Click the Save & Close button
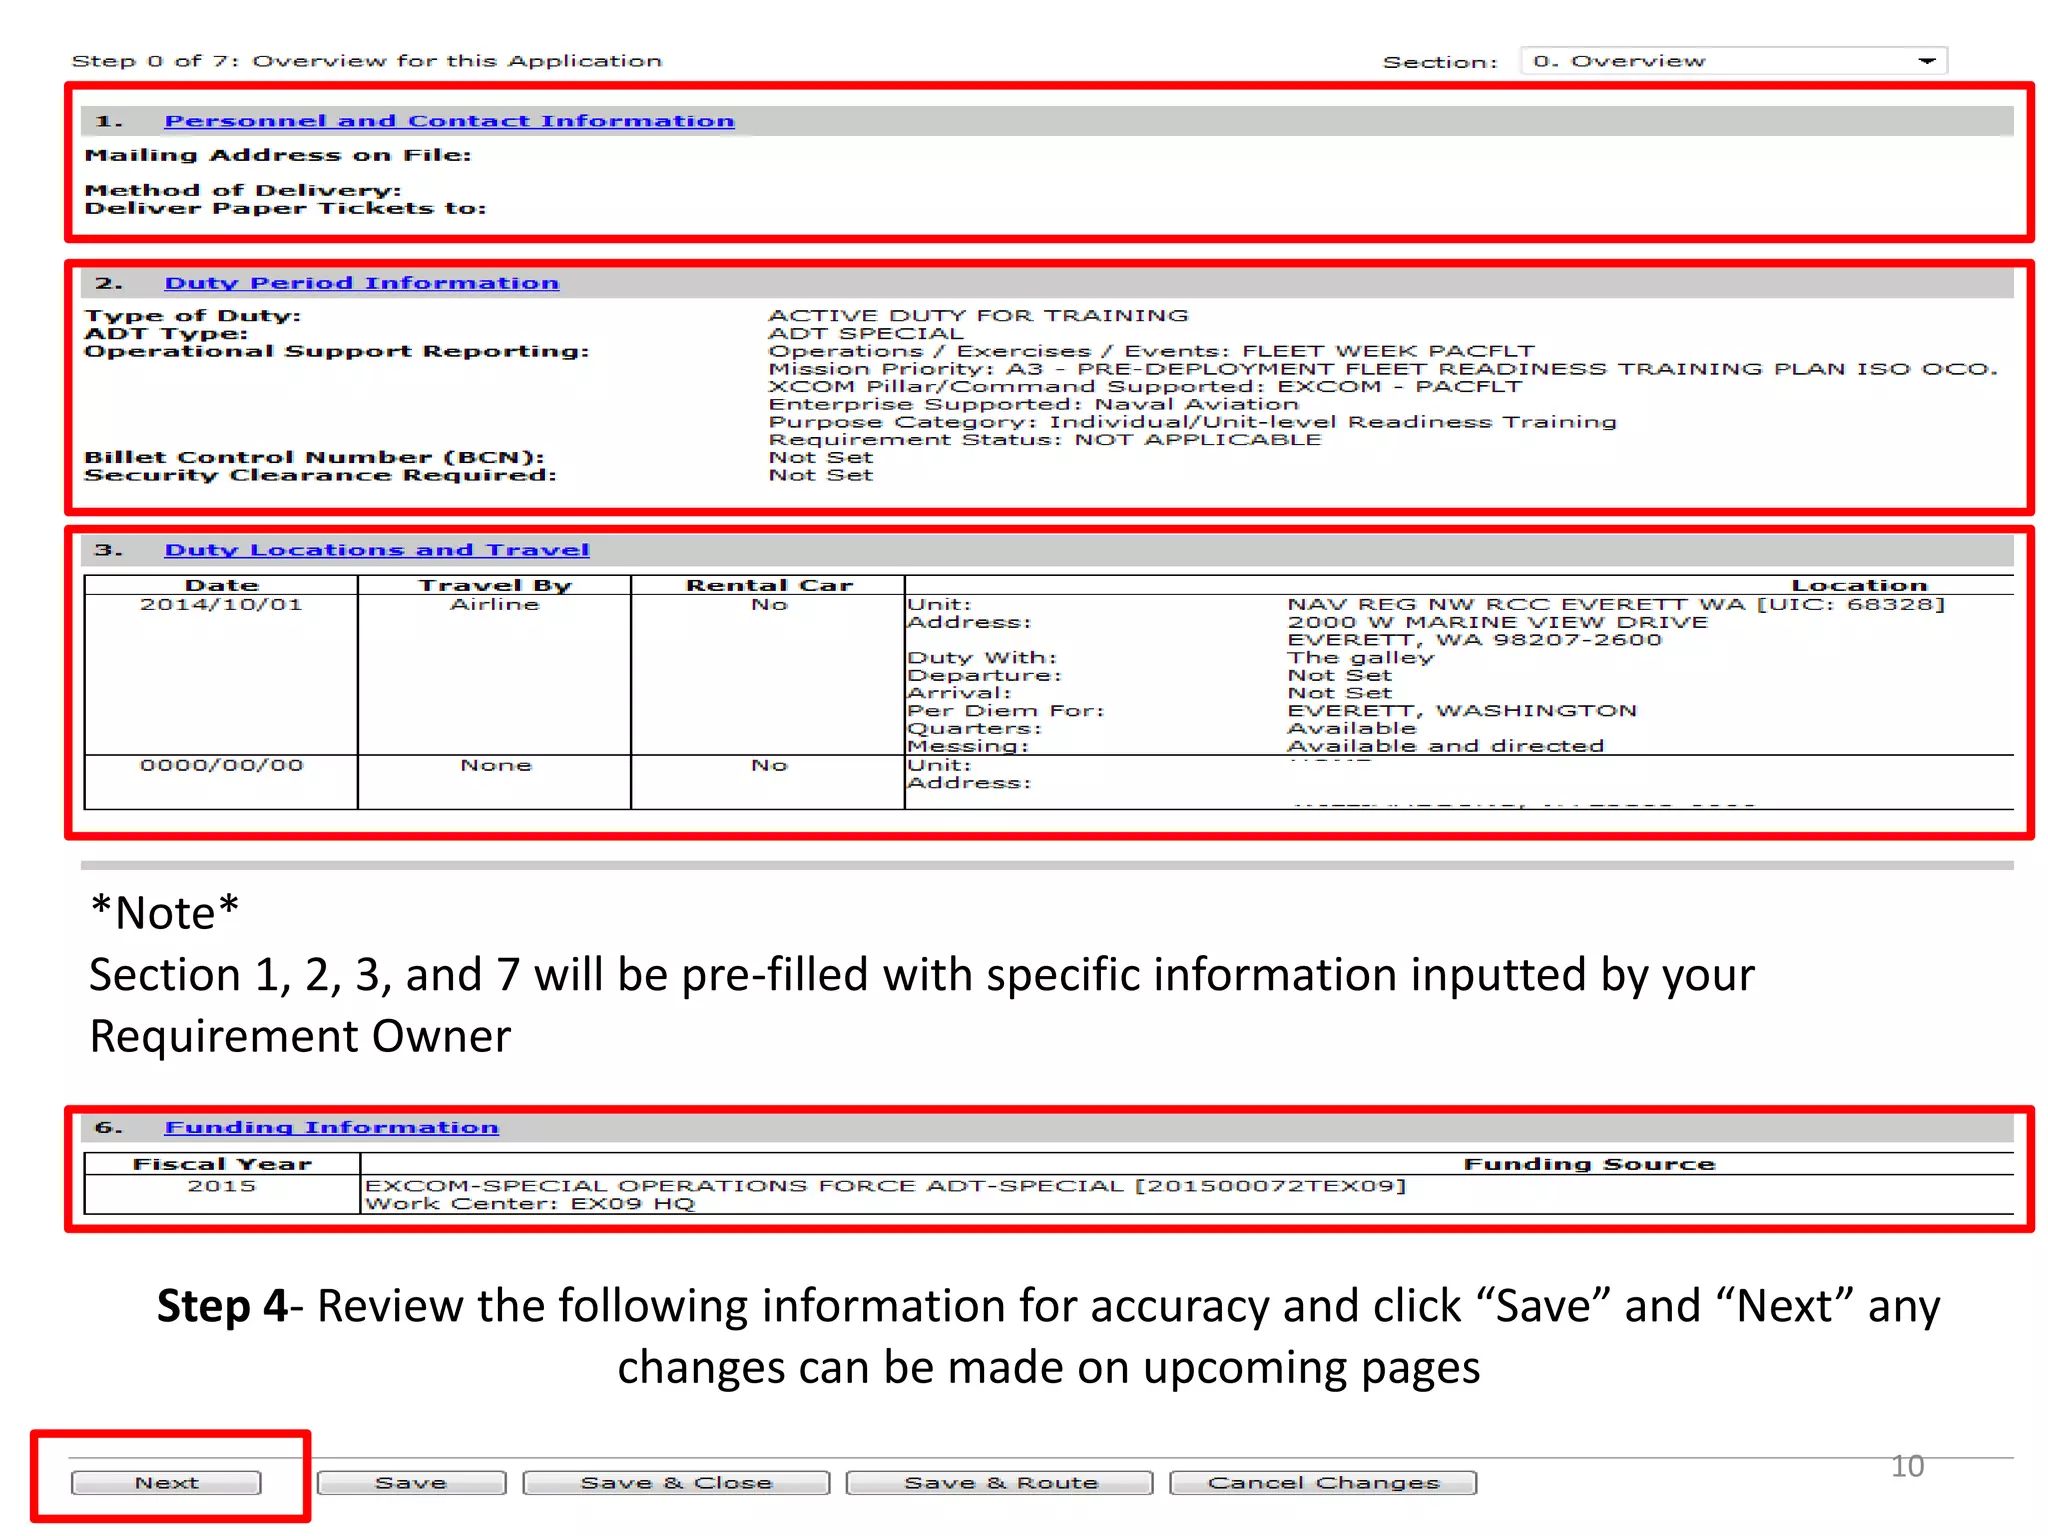Viewport: 2048px width, 1536px height. click(x=676, y=1482)
